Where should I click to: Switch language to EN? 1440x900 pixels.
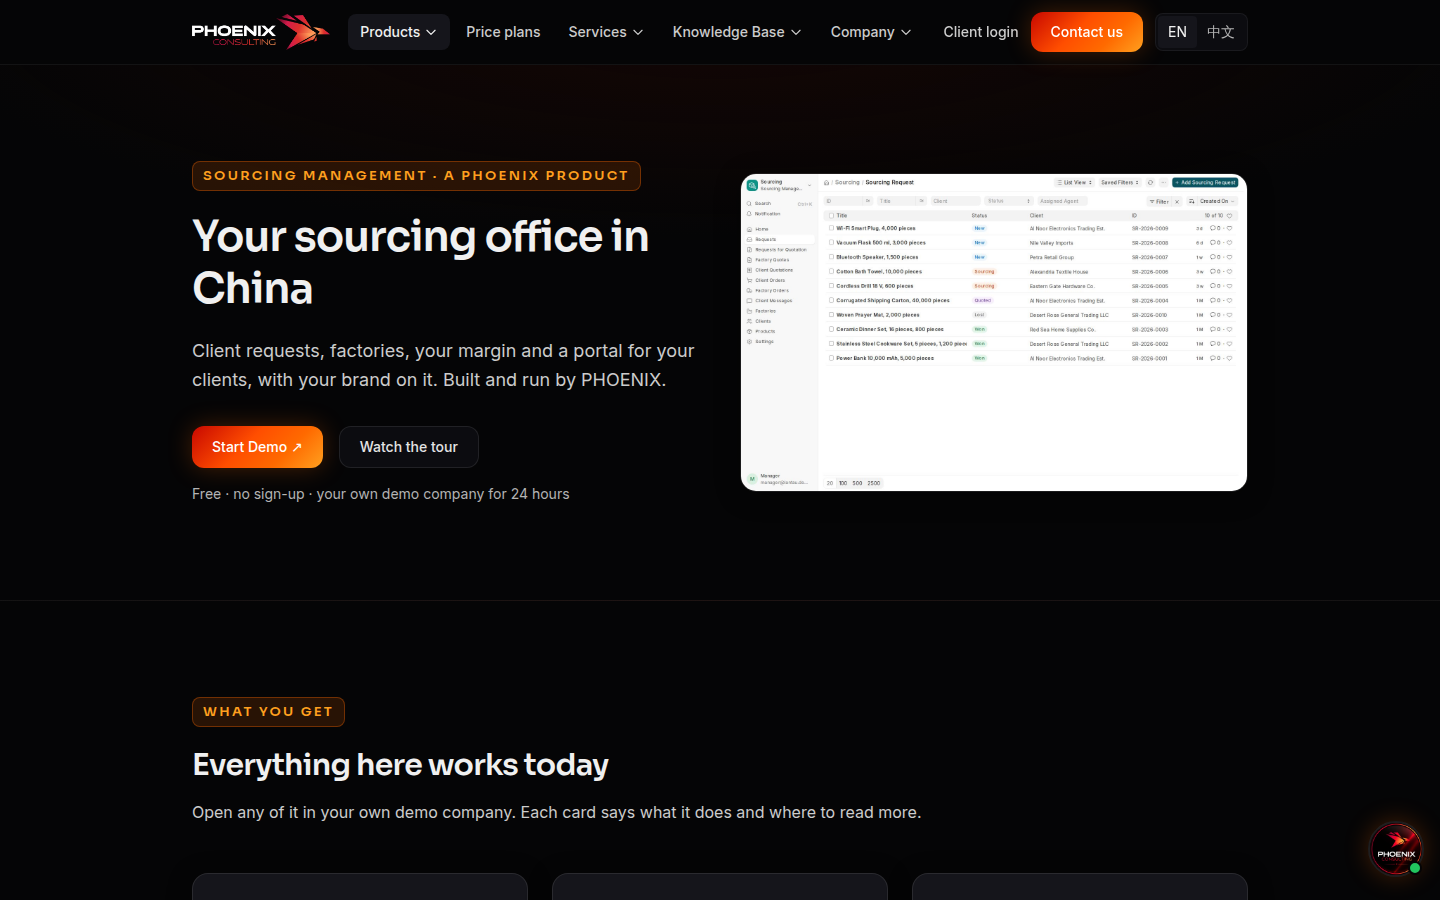point(1177,32)
